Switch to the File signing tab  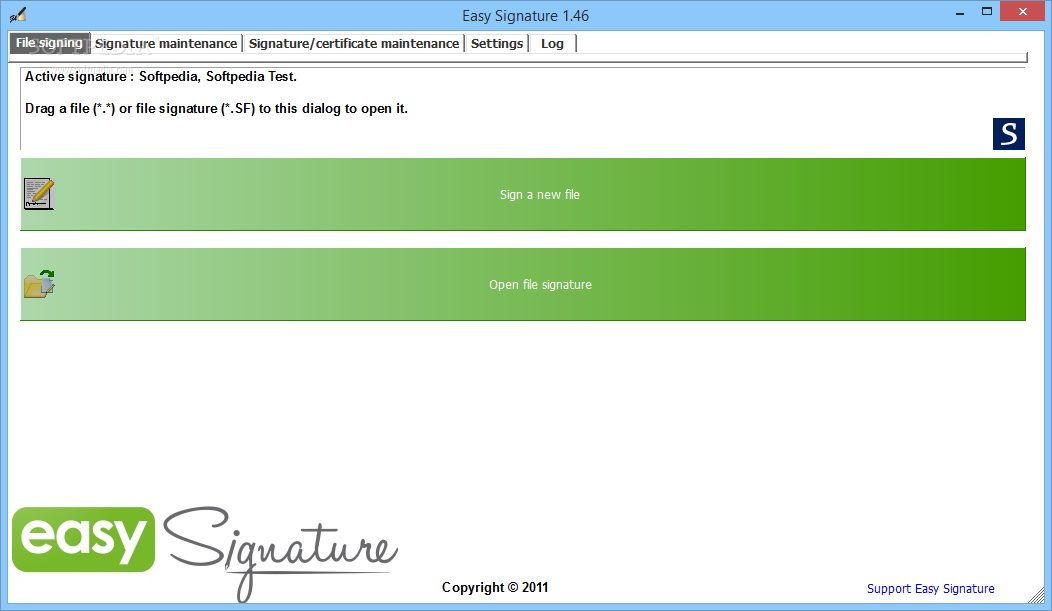pyautogui.click(x=50, y=43)
